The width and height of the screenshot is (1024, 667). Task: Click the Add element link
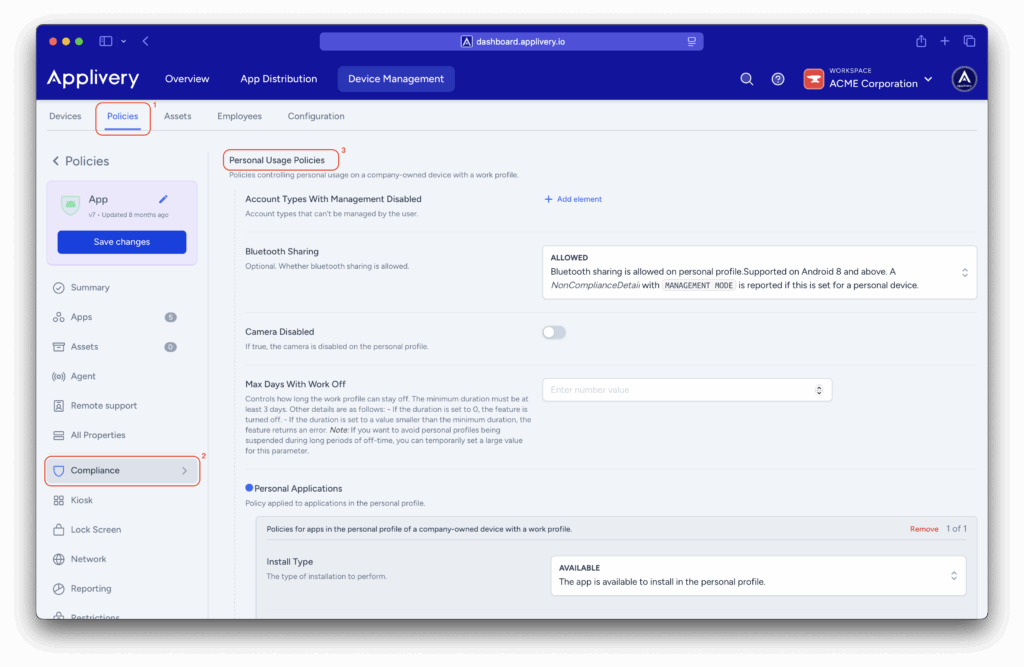[573, 199]
